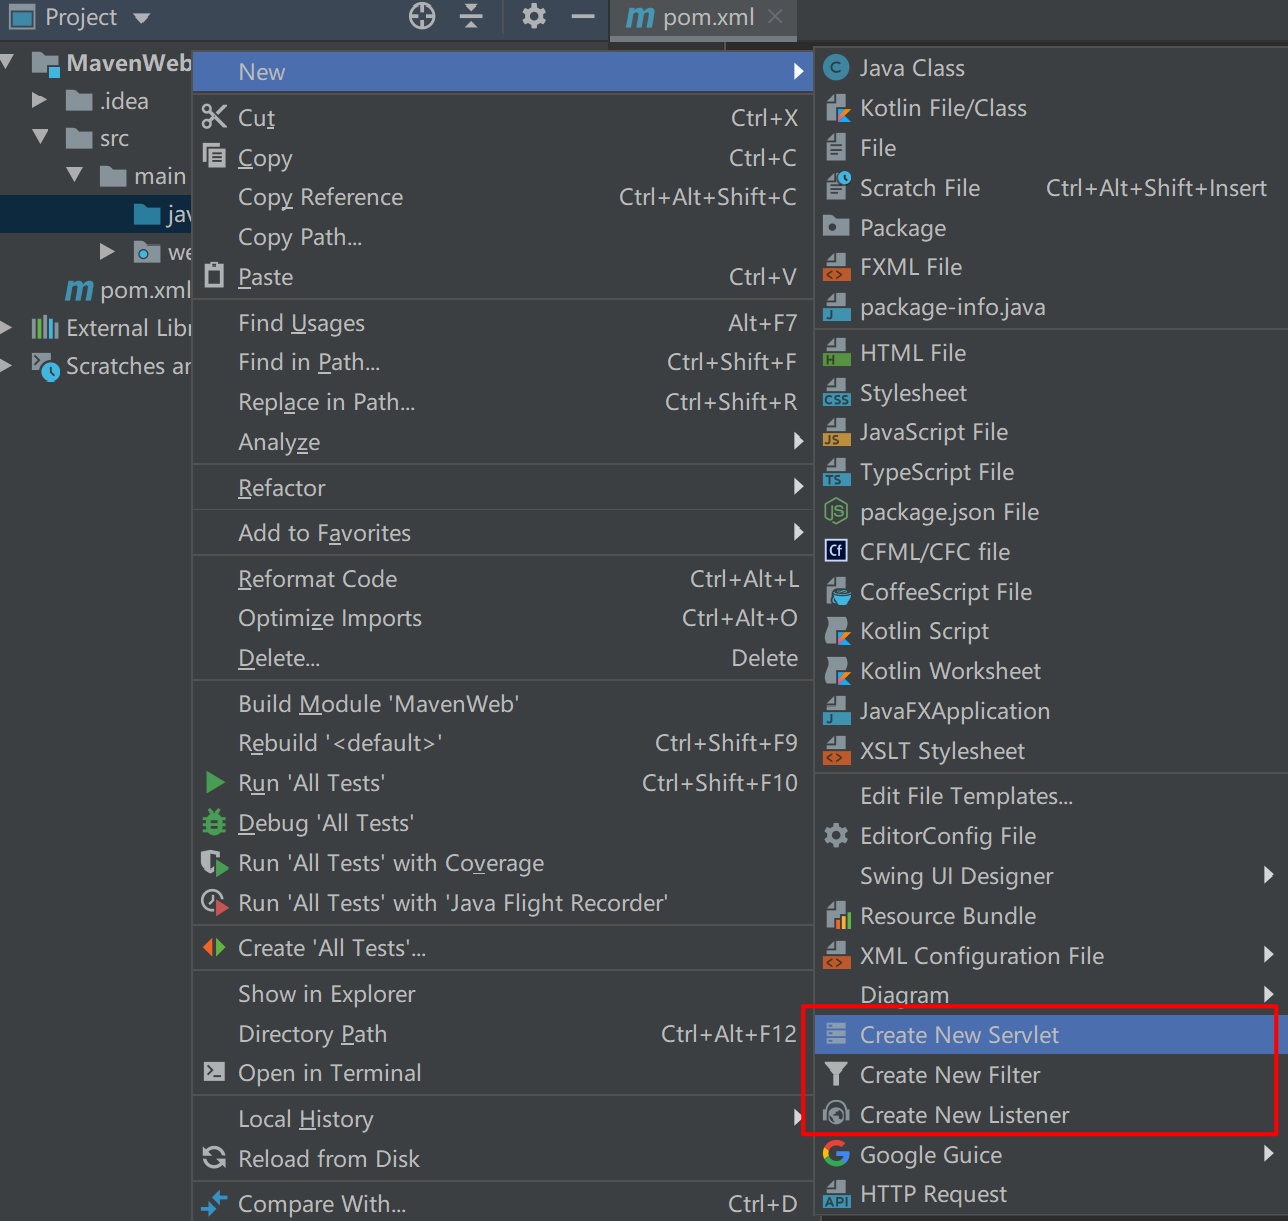
Task: Open the Analyze submenu arrow
Action: (798, 441)
